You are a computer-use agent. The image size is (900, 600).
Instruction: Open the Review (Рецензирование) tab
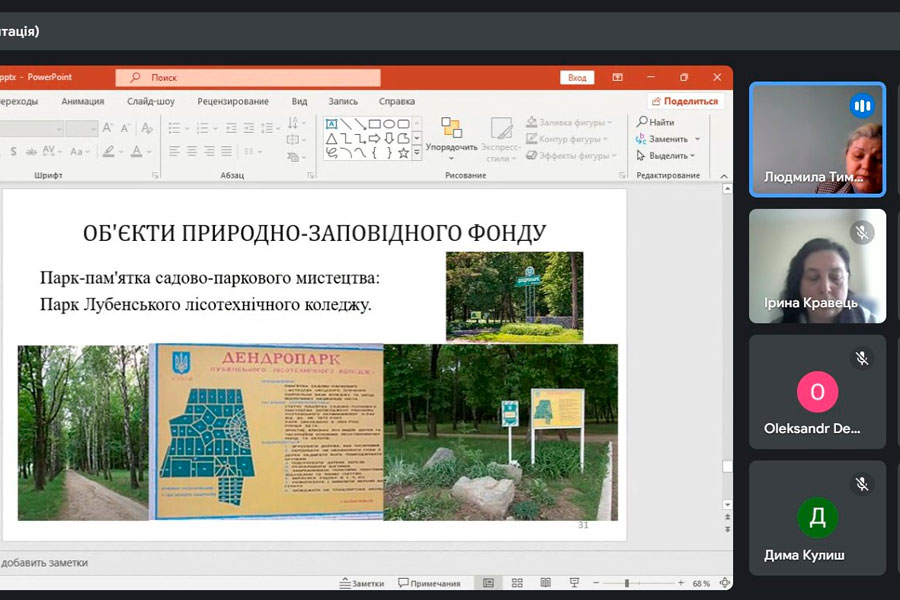232,101
